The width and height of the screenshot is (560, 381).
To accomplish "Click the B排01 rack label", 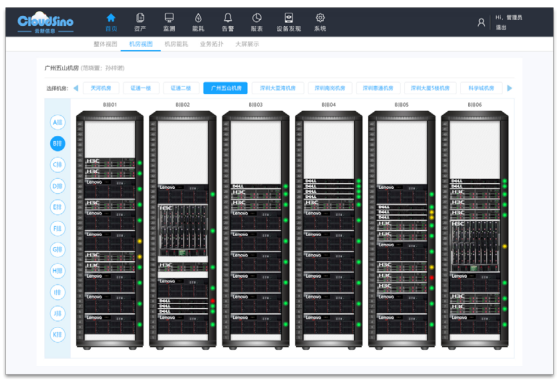I will (110, 105).
